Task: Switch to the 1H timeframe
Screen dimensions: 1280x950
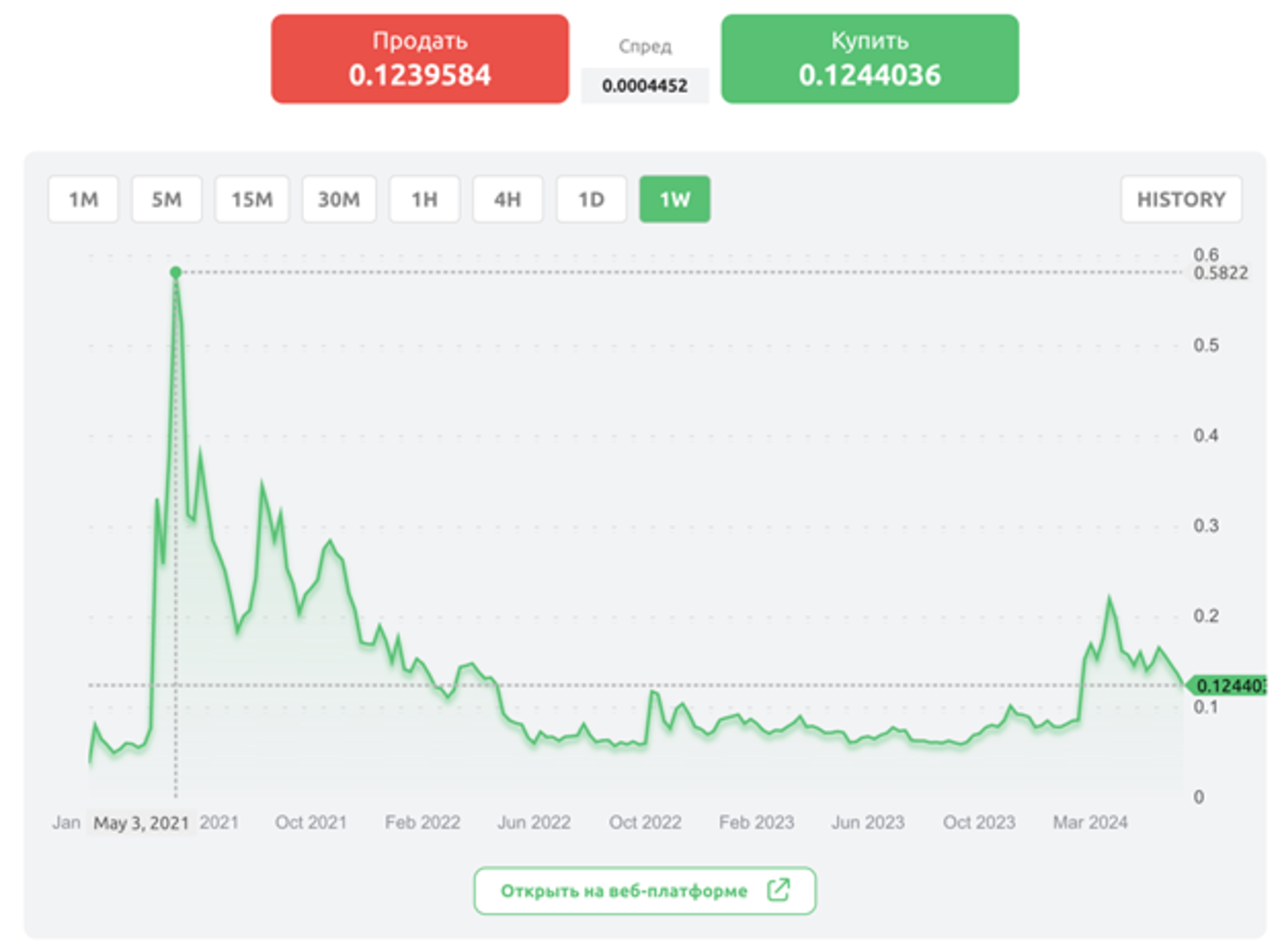Action: pos(424,199)
